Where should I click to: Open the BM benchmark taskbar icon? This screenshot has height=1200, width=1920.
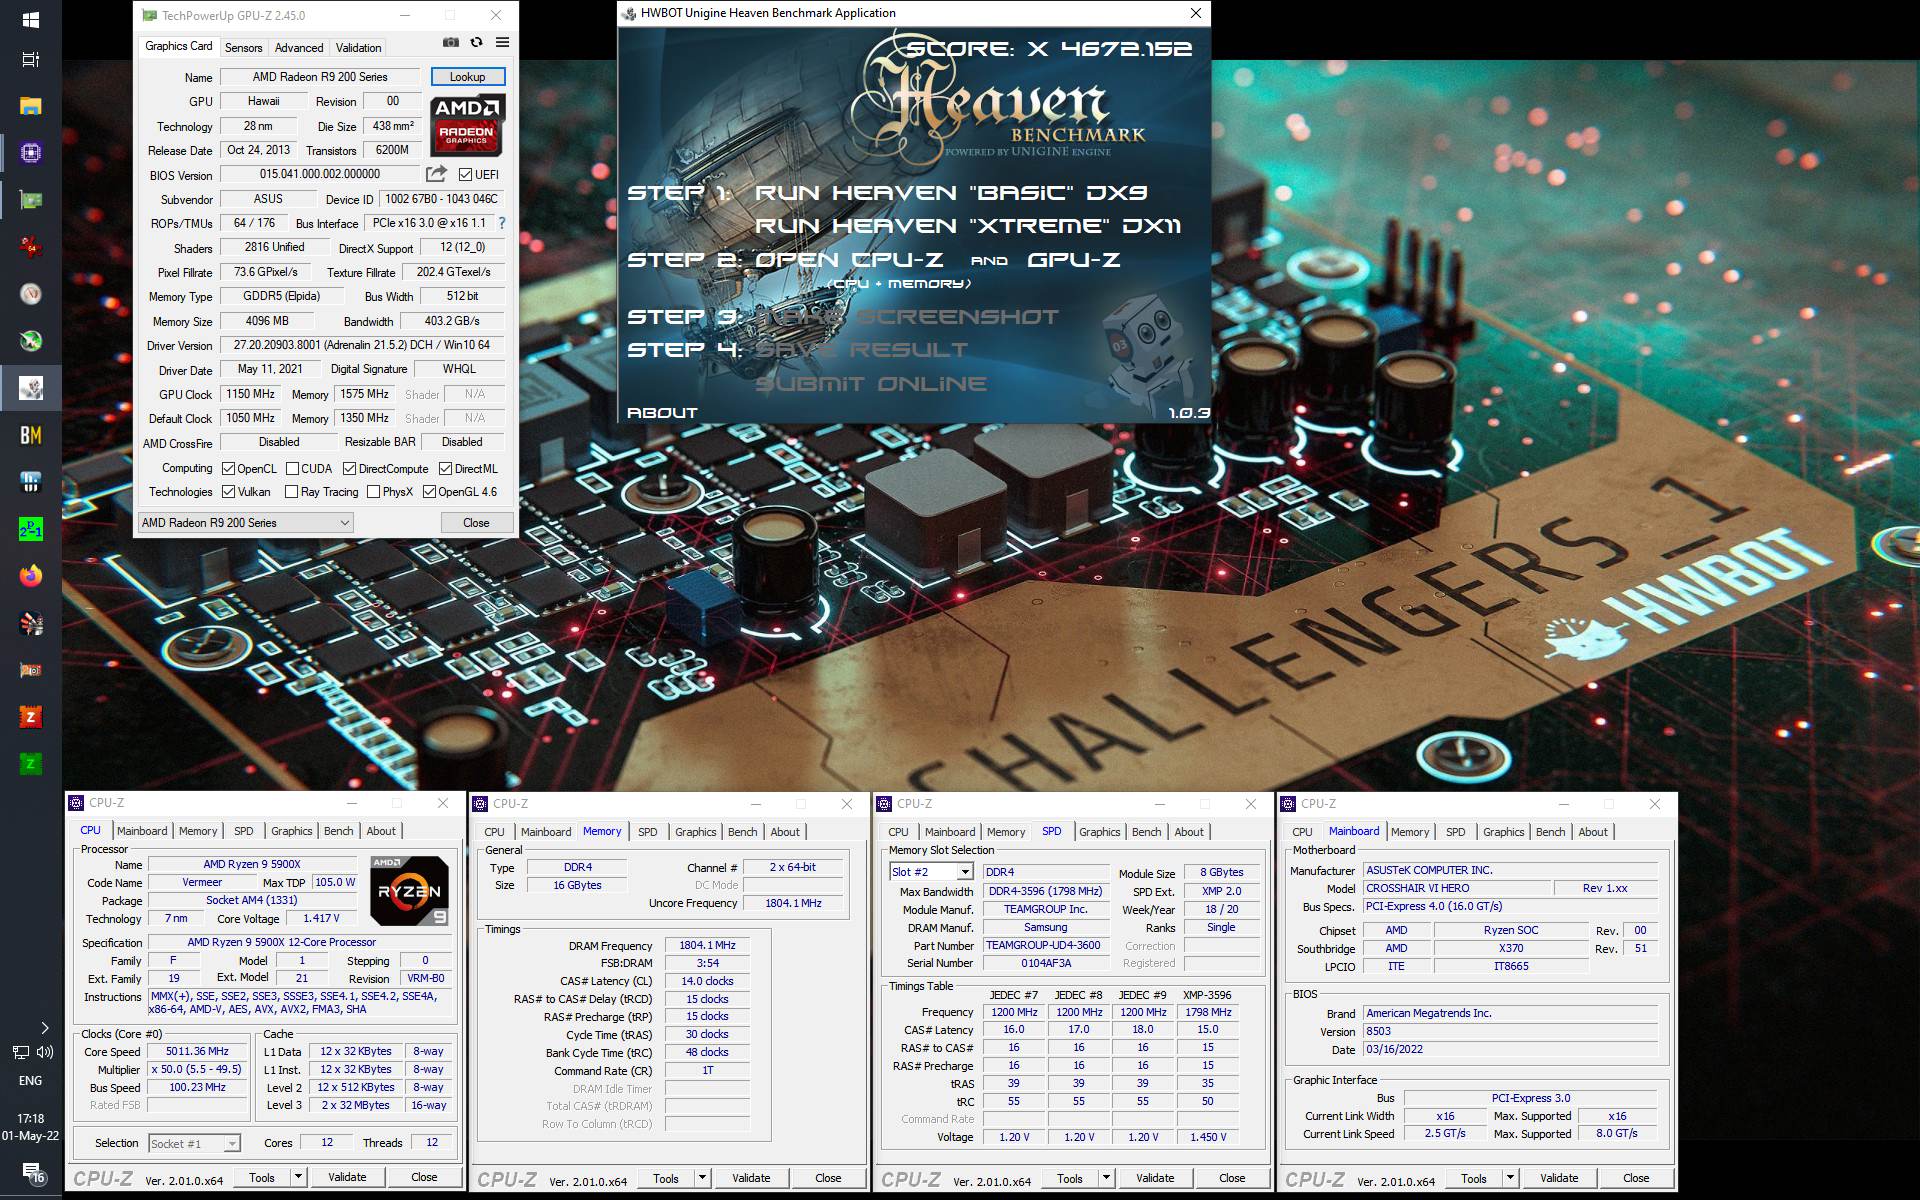(30, 435)
